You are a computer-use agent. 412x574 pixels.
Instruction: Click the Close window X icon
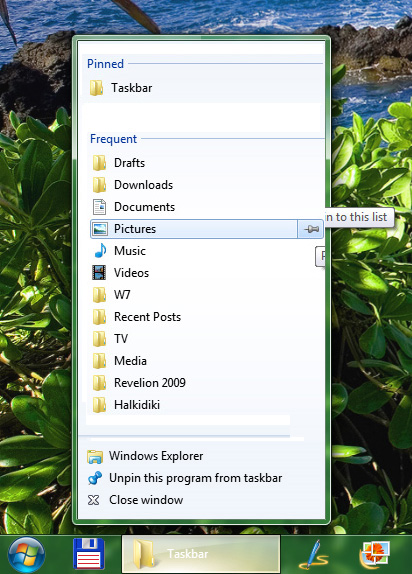94,500
